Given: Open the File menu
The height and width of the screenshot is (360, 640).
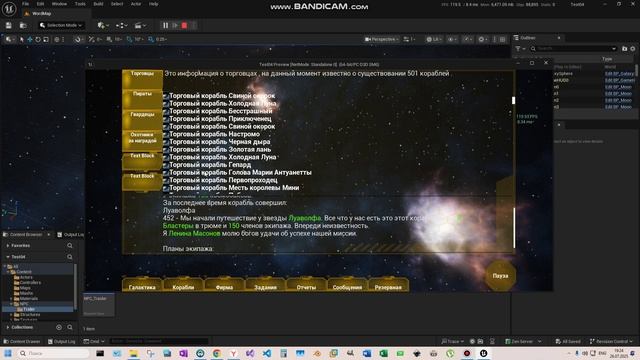Looking at the screenshot, I should 25,4.
